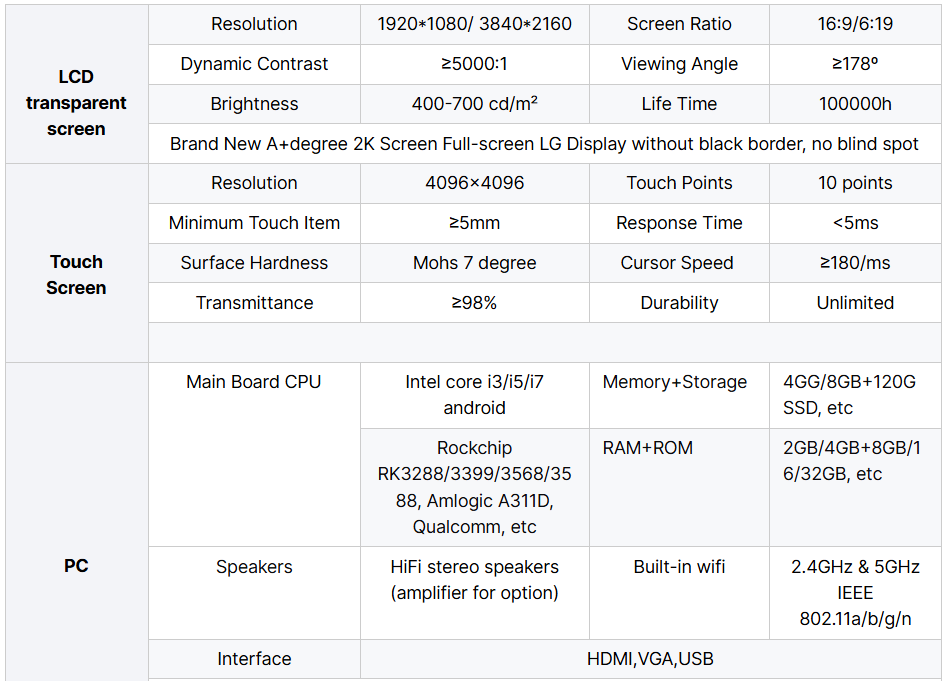The height and width of the screenshot is (681, 947).
Task: Click the 100000h life time value
Action: coord(855,104)
